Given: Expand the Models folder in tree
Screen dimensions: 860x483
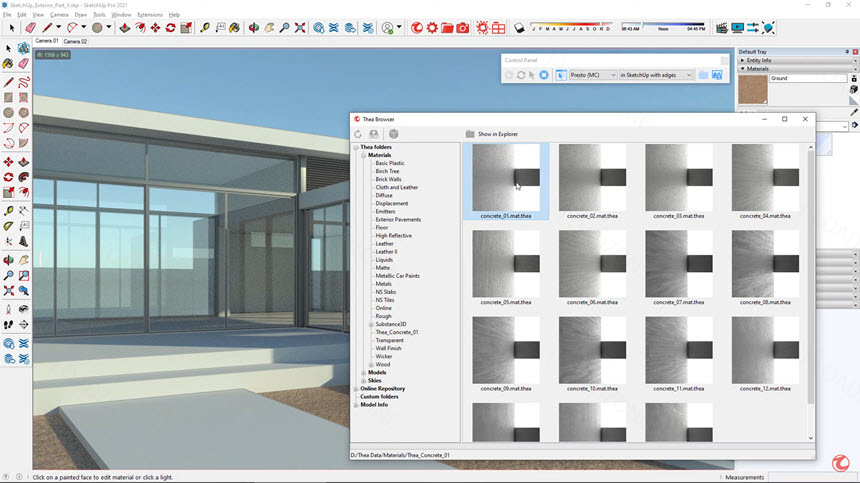Looking at the screenshot, I should [363, 373].
